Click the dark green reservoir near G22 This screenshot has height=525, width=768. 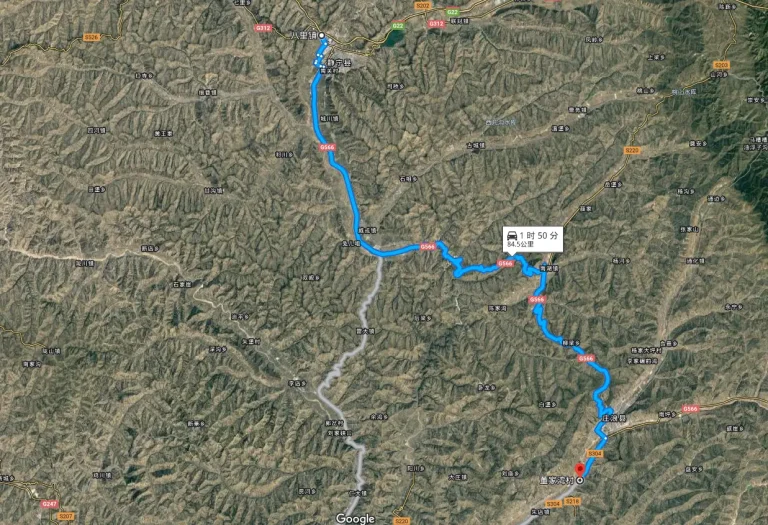click(x=393, y=39)
